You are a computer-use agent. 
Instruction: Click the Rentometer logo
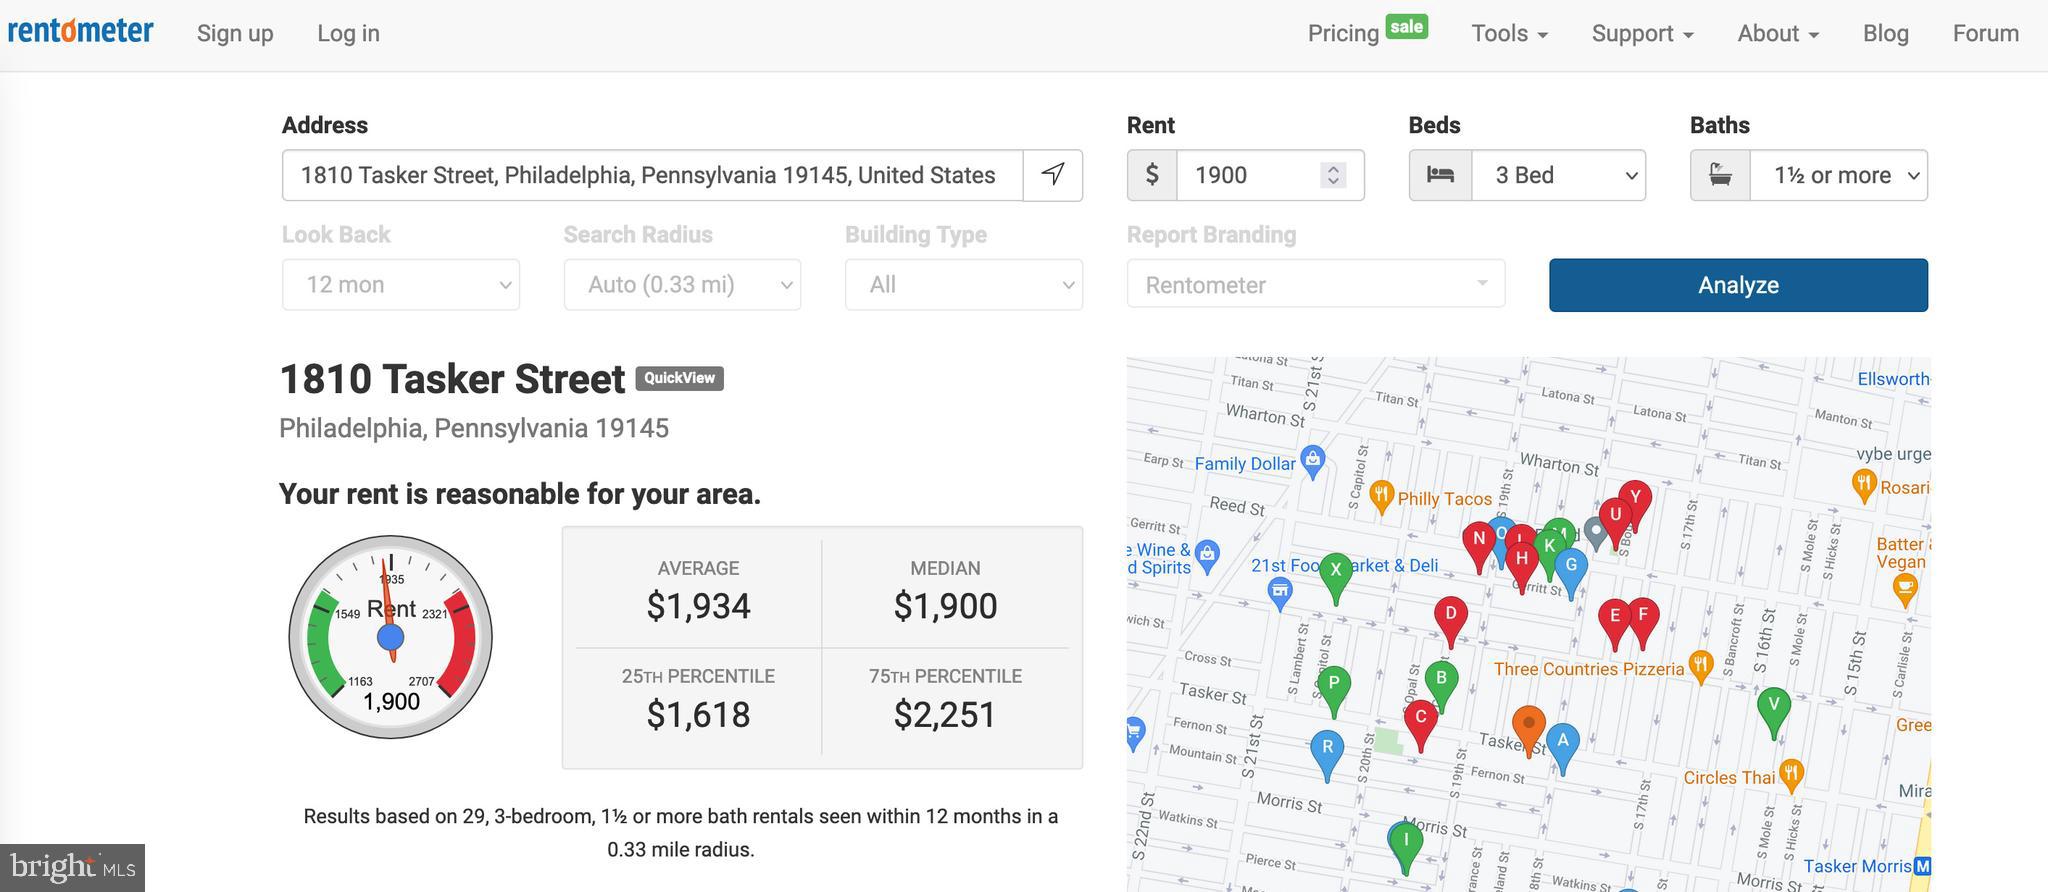81,30
